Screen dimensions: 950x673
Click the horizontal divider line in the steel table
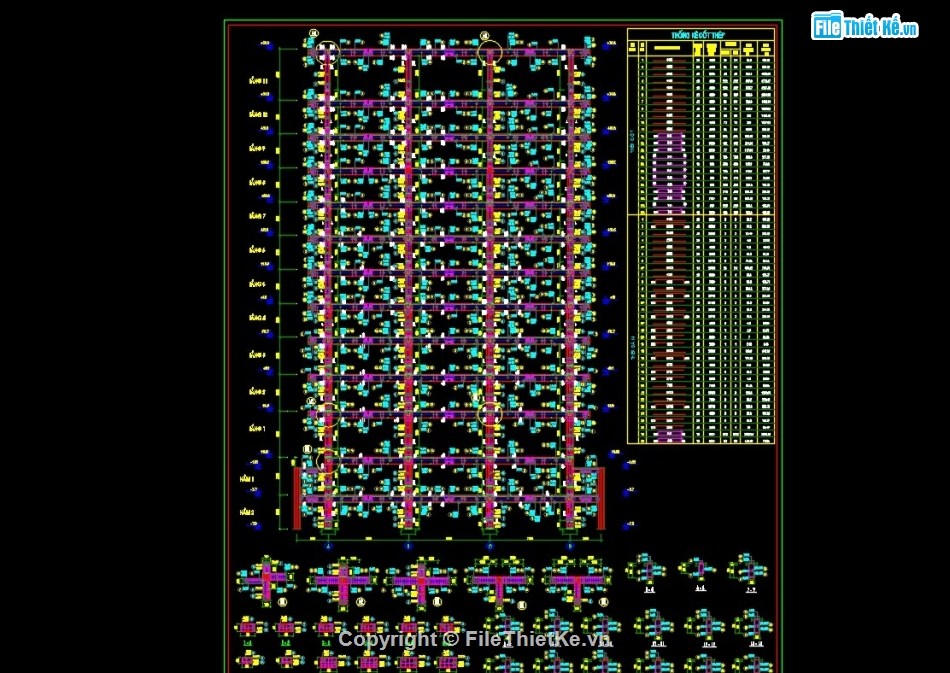(700, 214)
